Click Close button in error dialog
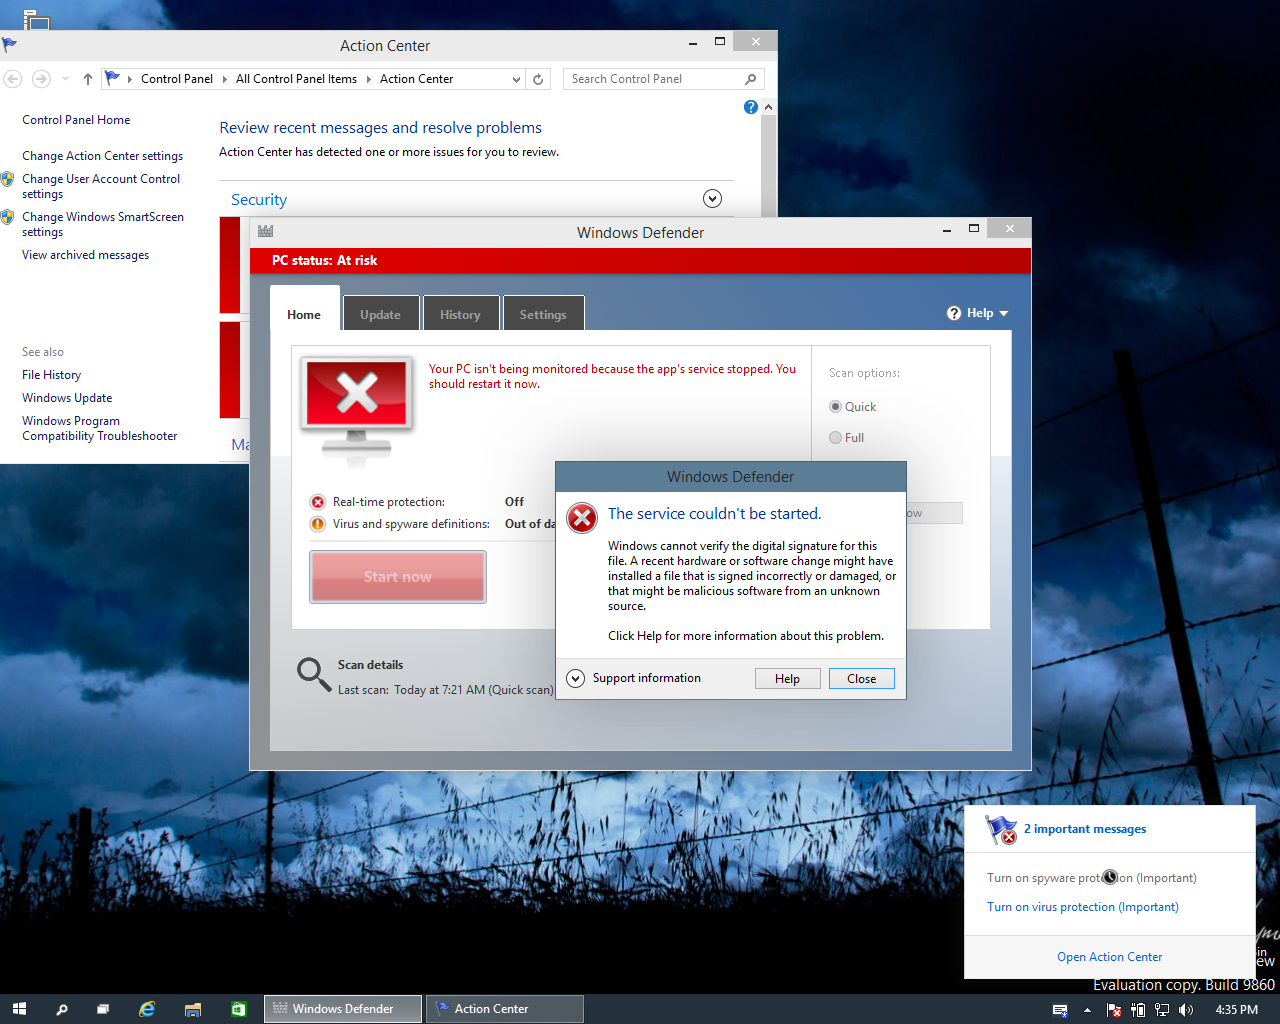 (x=862, y=678)
